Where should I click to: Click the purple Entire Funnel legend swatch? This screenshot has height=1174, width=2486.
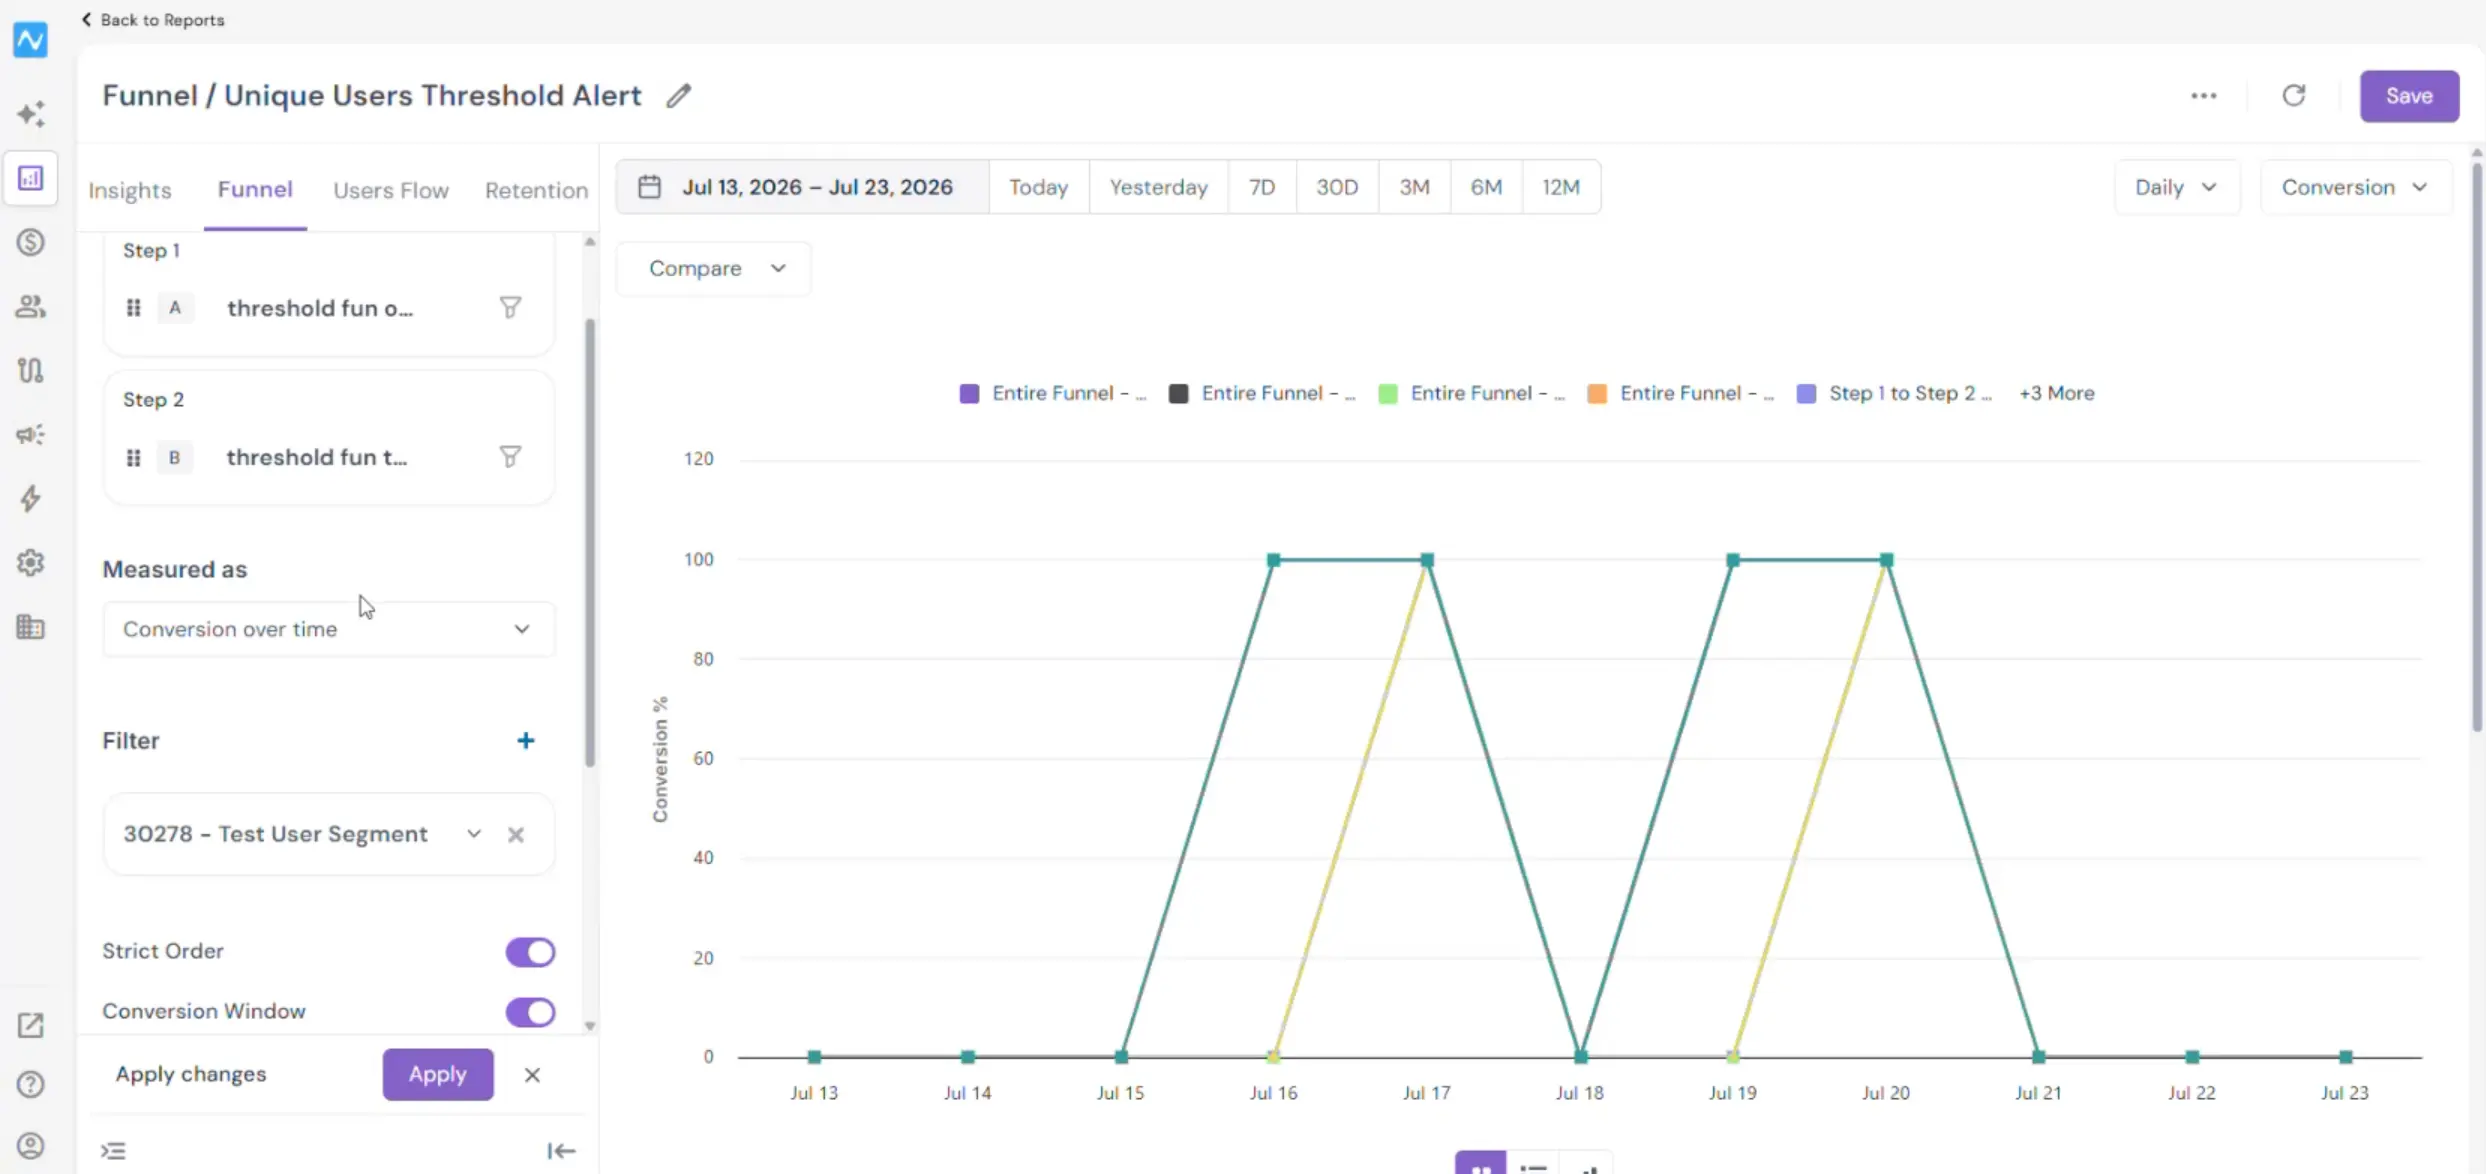(969, 393)
